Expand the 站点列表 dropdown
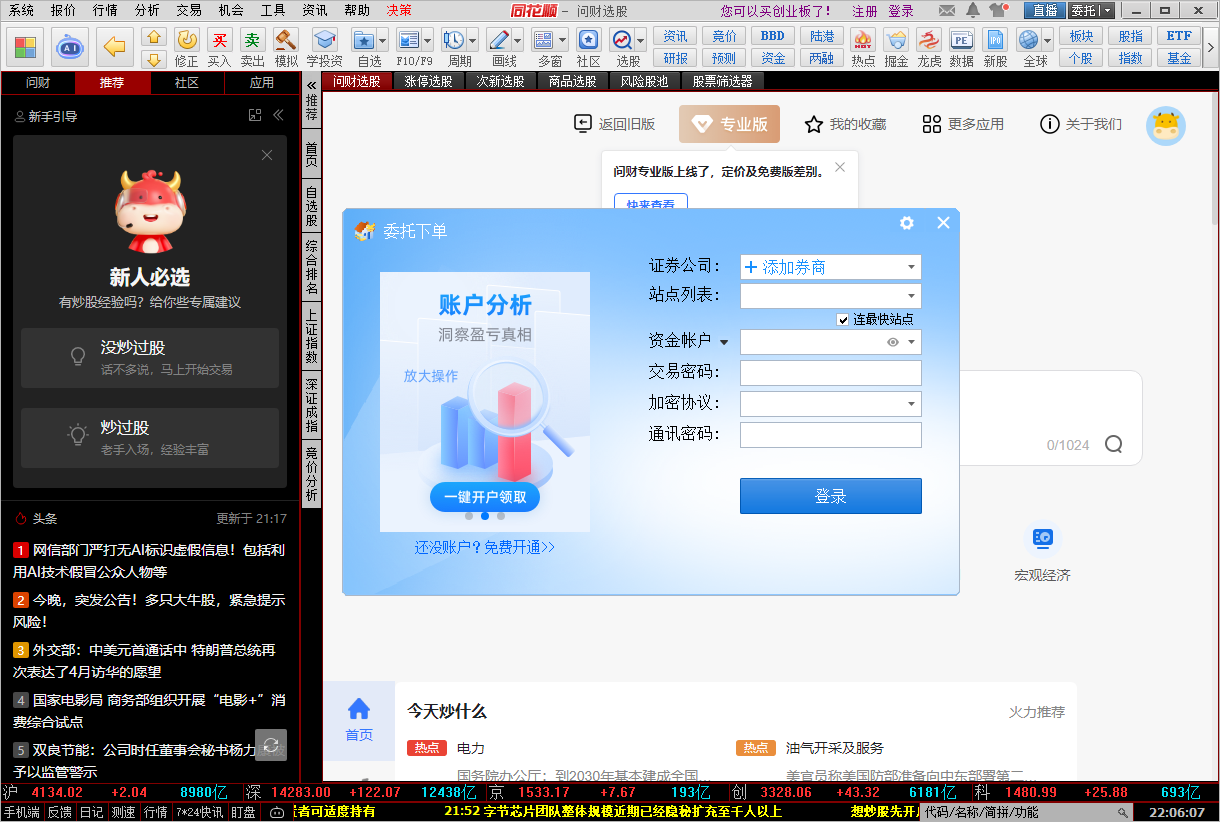The height and width of the screenshot is (822, 1220). [909, 296]
